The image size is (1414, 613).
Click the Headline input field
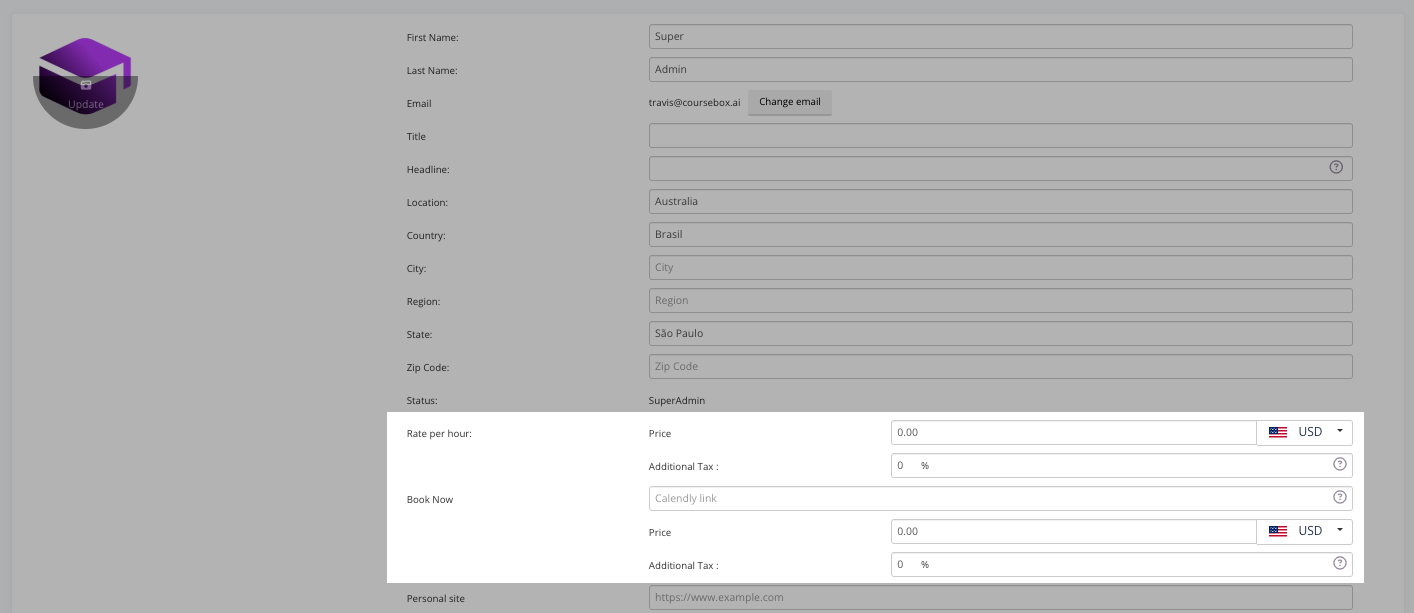[1000, 168]
